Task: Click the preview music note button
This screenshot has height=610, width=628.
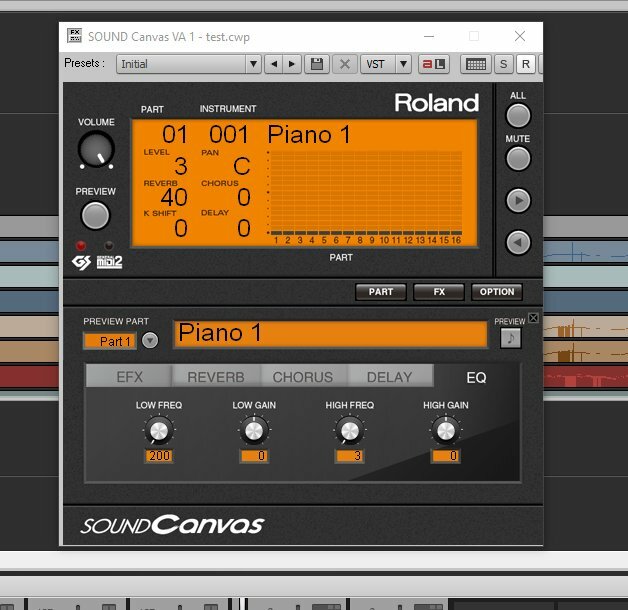Action: click(511, 338)
